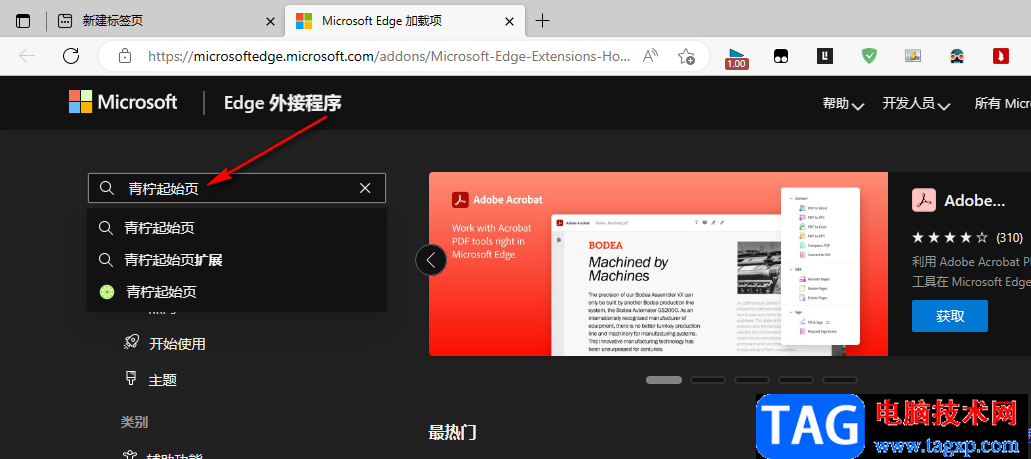Screen dimensions: 1031x459
Task: Click the search box with 青柠起始页
Action: click(x=237, y=188)
